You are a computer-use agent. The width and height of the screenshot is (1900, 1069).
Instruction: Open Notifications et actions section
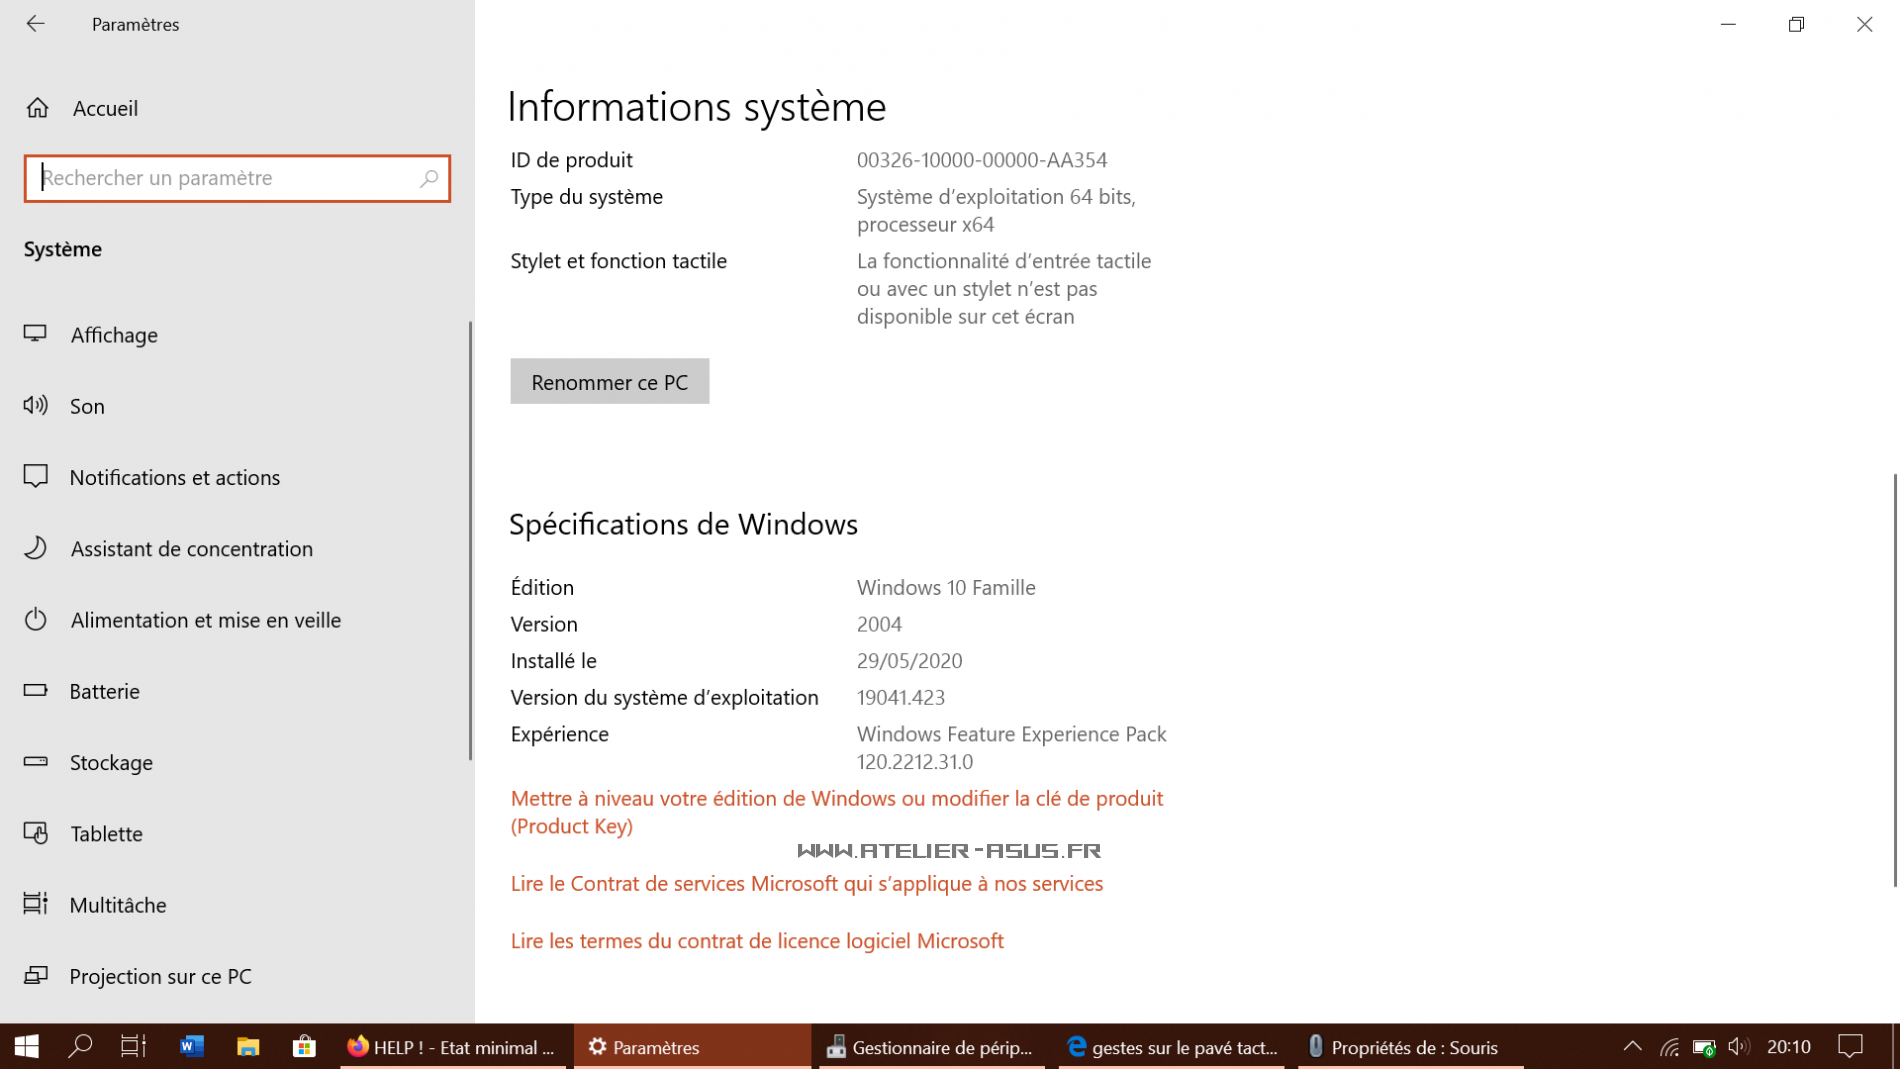[174, 478]
